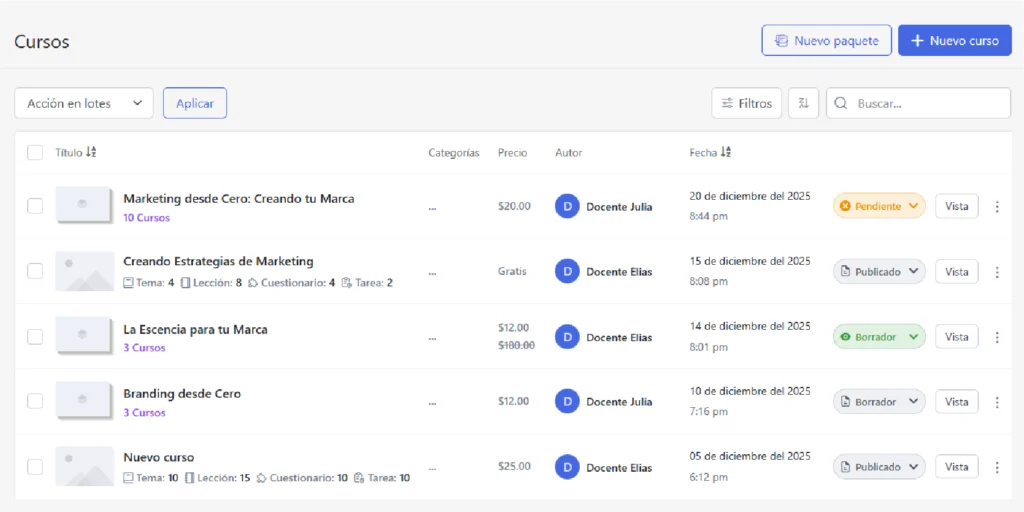Open the Filtros panel
1024x512 pixels.
746,103
